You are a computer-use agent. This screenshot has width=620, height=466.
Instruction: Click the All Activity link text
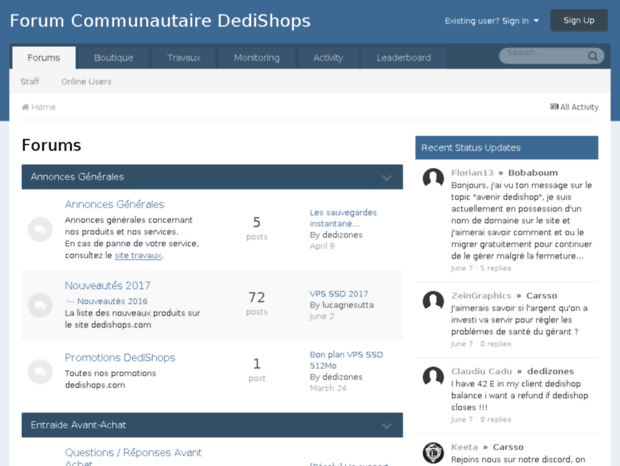pos(579,107)
